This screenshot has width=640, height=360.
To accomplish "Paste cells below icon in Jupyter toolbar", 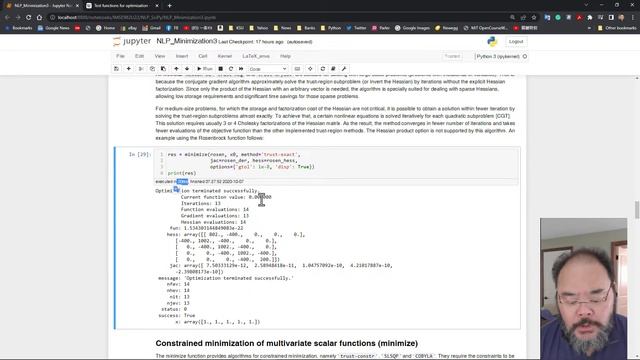I will [x=163, y=69].
